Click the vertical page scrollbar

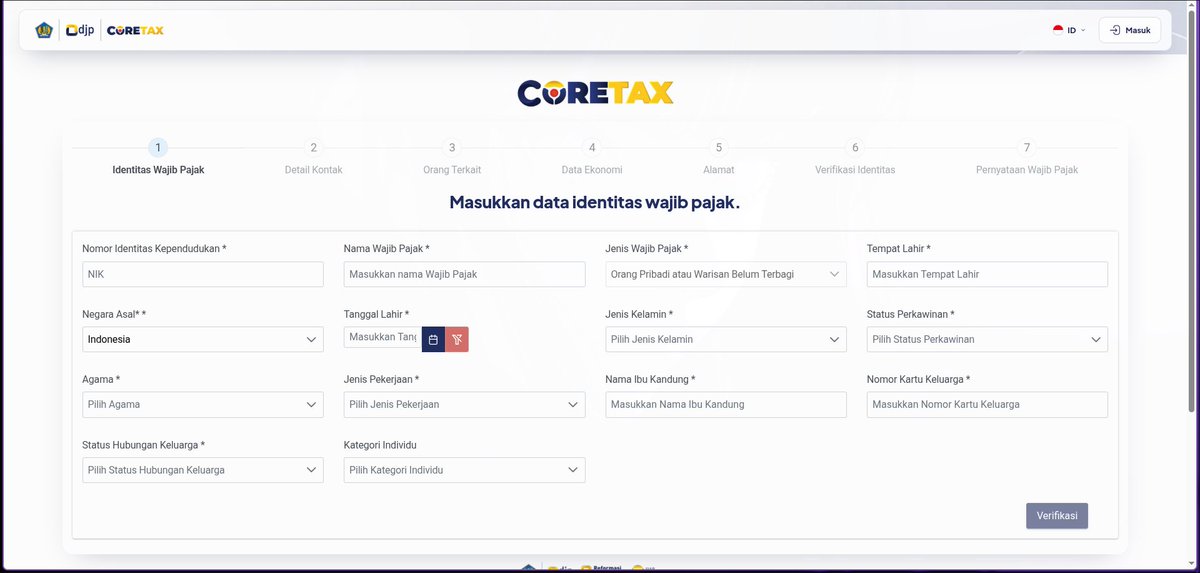pyautogui.click(x=1191, y=210)
